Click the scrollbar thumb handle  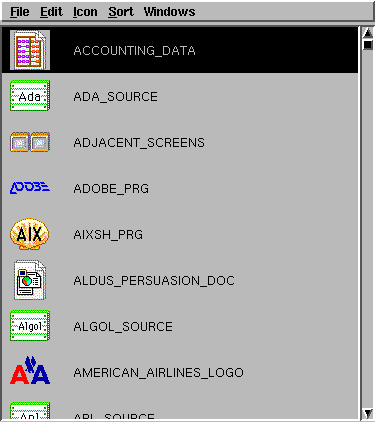click(x=368, y=45)
